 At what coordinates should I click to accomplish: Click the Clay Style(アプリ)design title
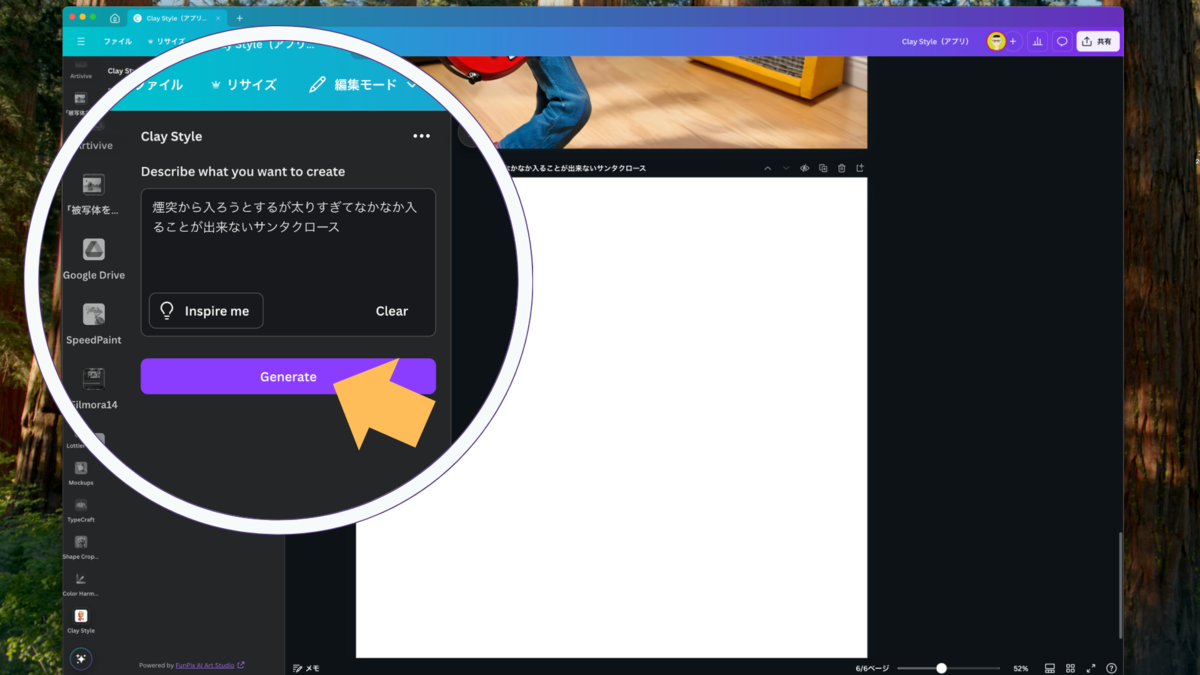pos(935,42)
